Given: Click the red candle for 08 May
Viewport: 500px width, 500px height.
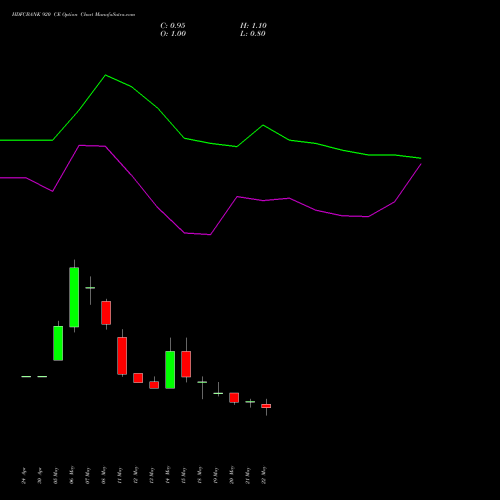Looking at the screenshot, I should point(106,313).
